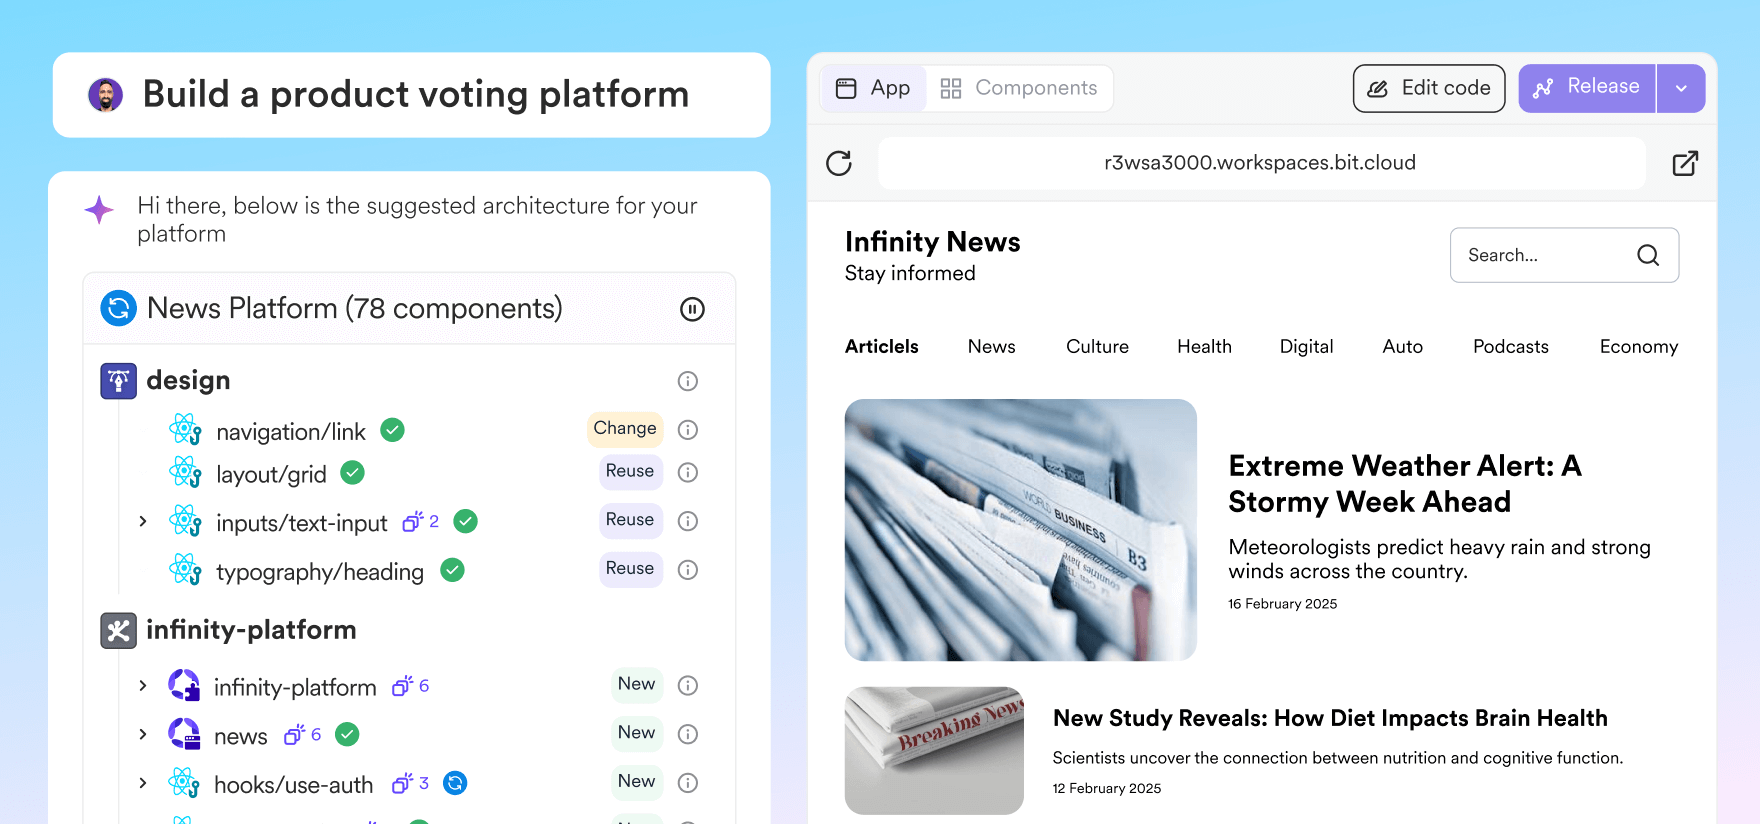
Task: Switch to the App tab
Action: 873,88
